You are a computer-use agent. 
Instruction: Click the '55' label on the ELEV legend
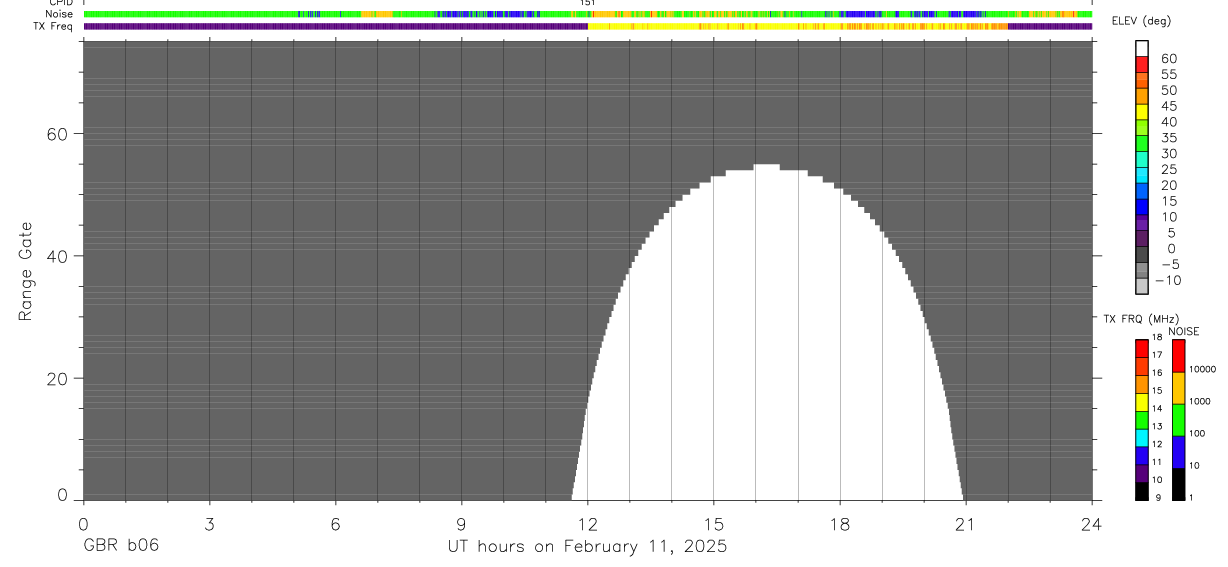[x=1168, y=74]
